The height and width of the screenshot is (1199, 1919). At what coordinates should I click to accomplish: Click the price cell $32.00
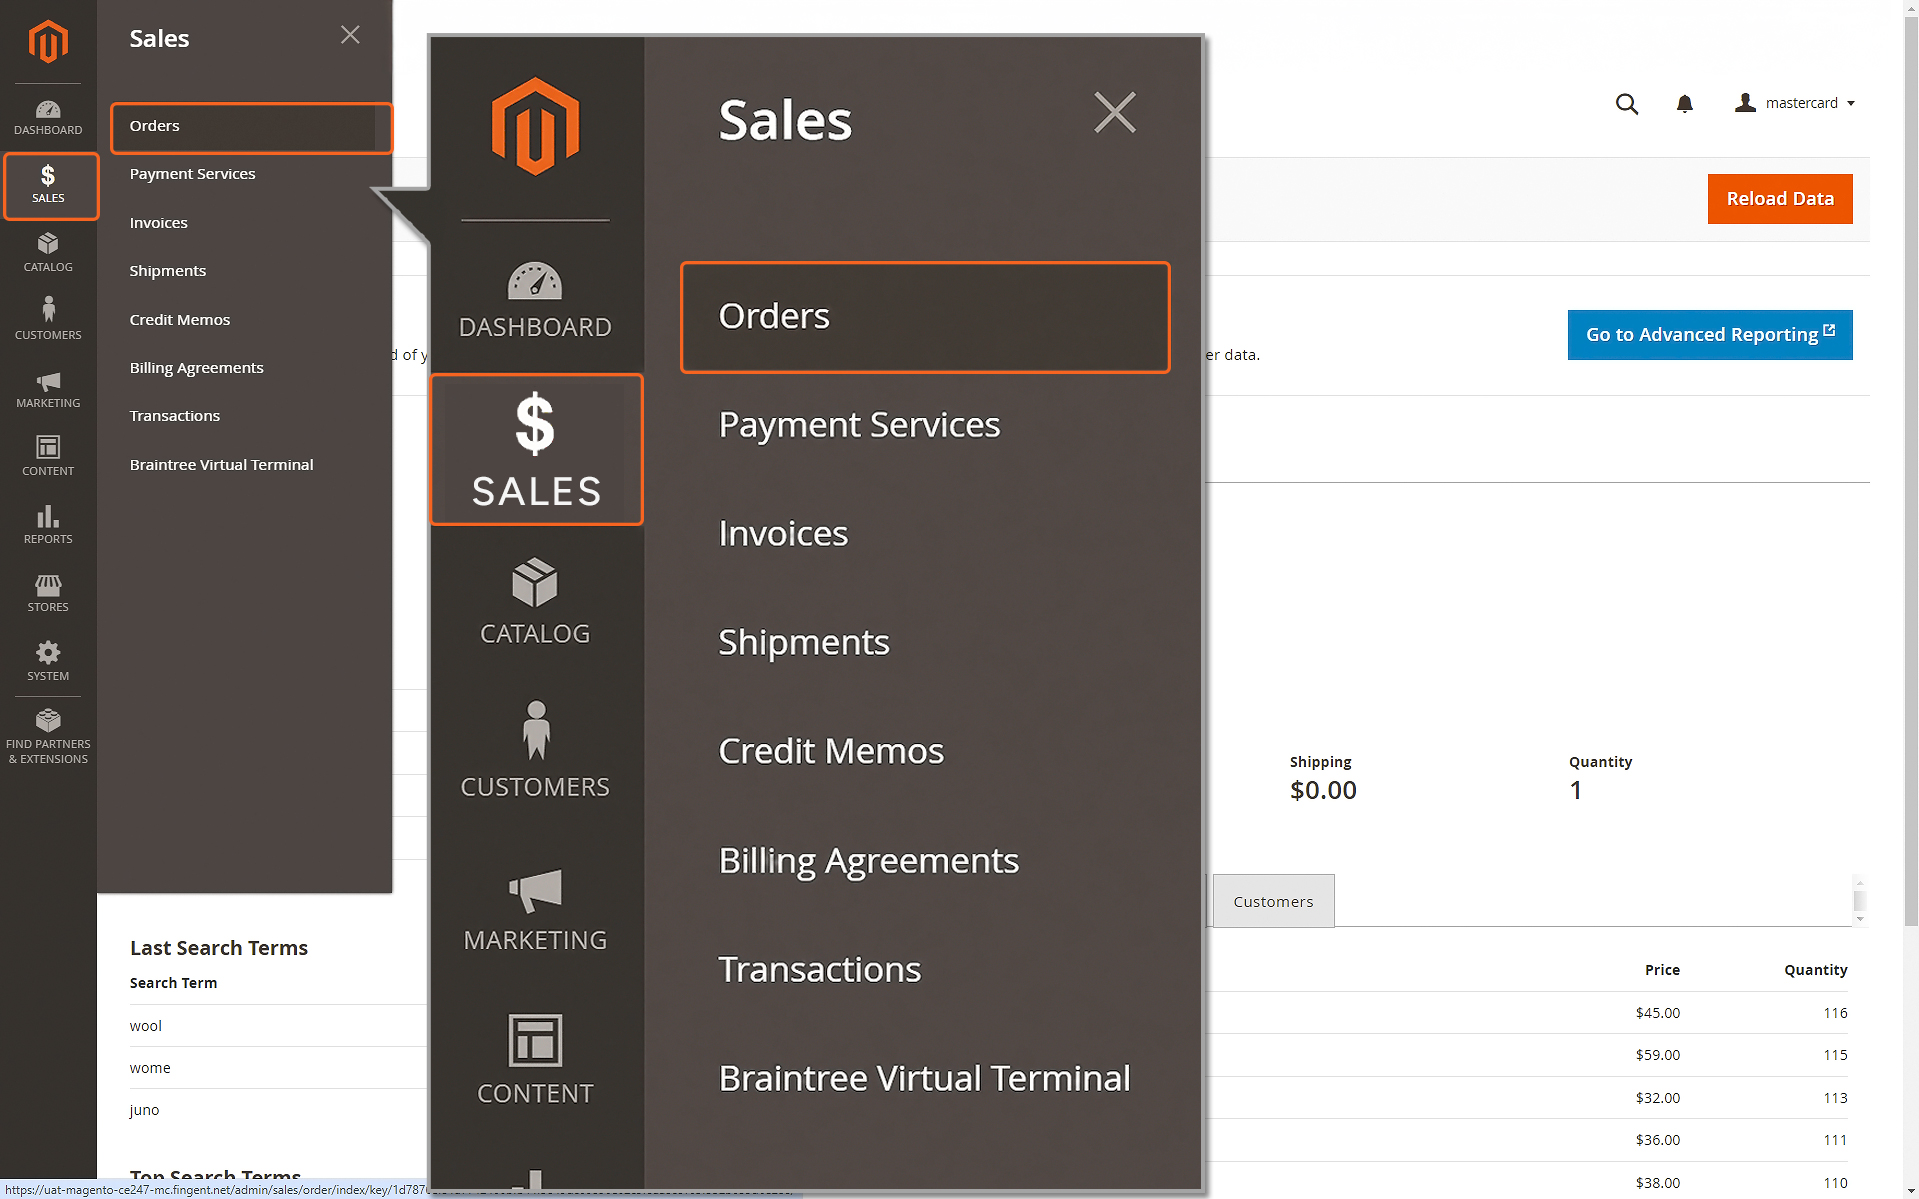[1657, 1098]
